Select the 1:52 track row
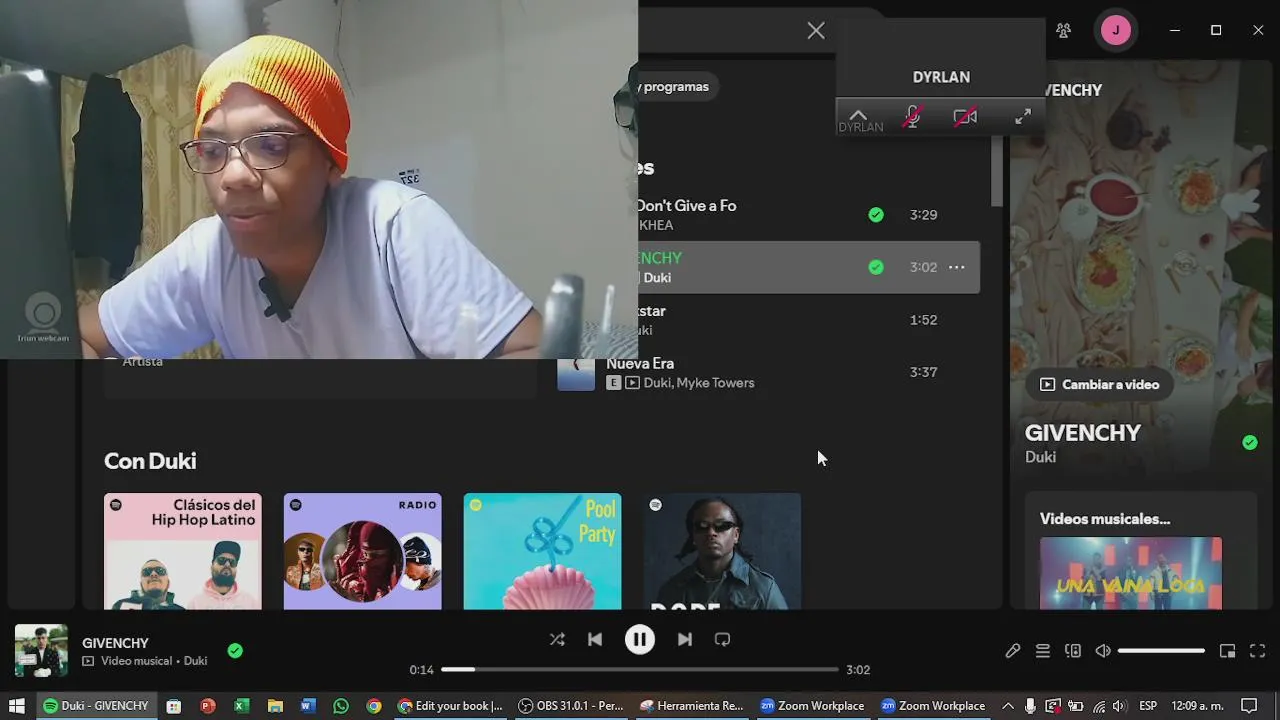1280x720 pixels. (808, 320)
